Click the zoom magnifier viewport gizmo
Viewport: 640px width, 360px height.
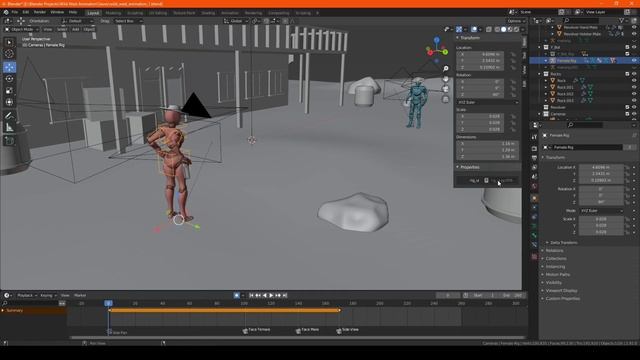tap(446, 69)
